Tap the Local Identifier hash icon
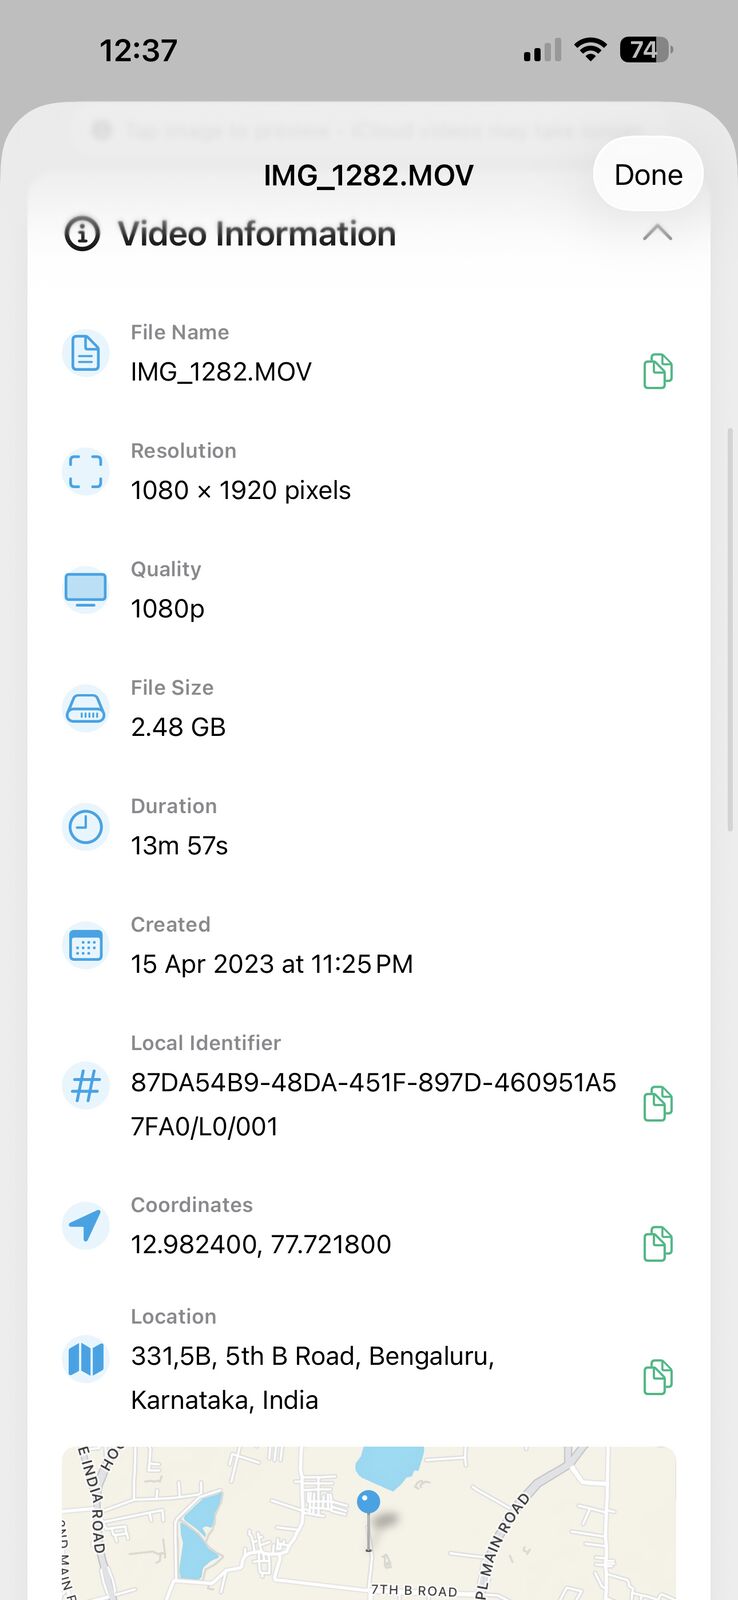 tap(86, 1086)
